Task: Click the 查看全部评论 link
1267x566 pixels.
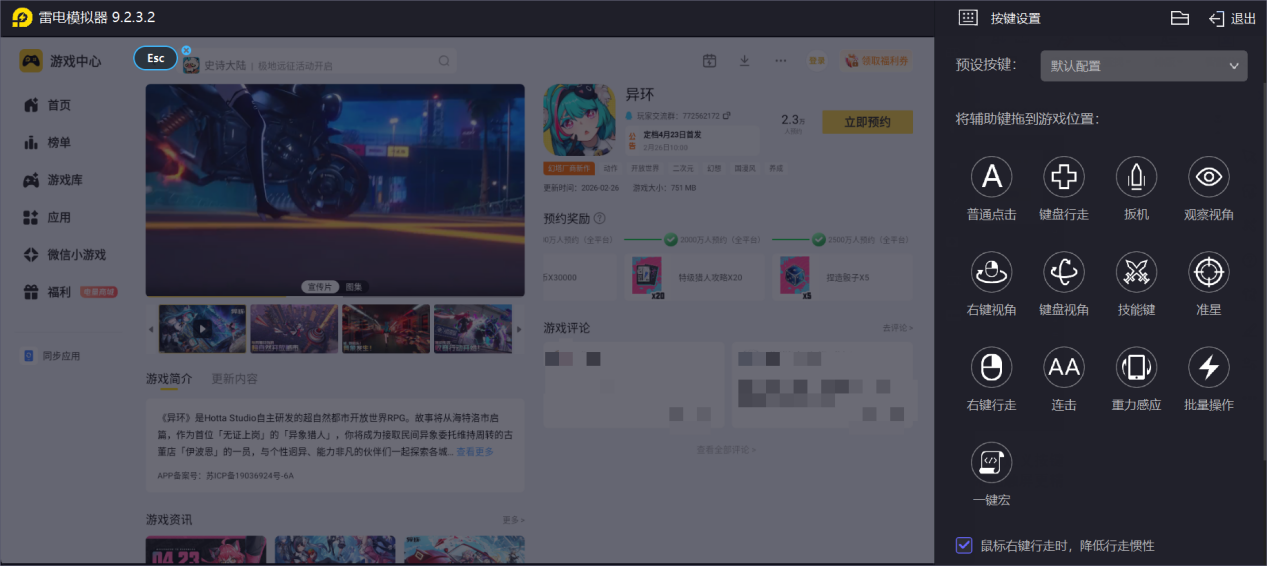Action: tap(726, 450)
